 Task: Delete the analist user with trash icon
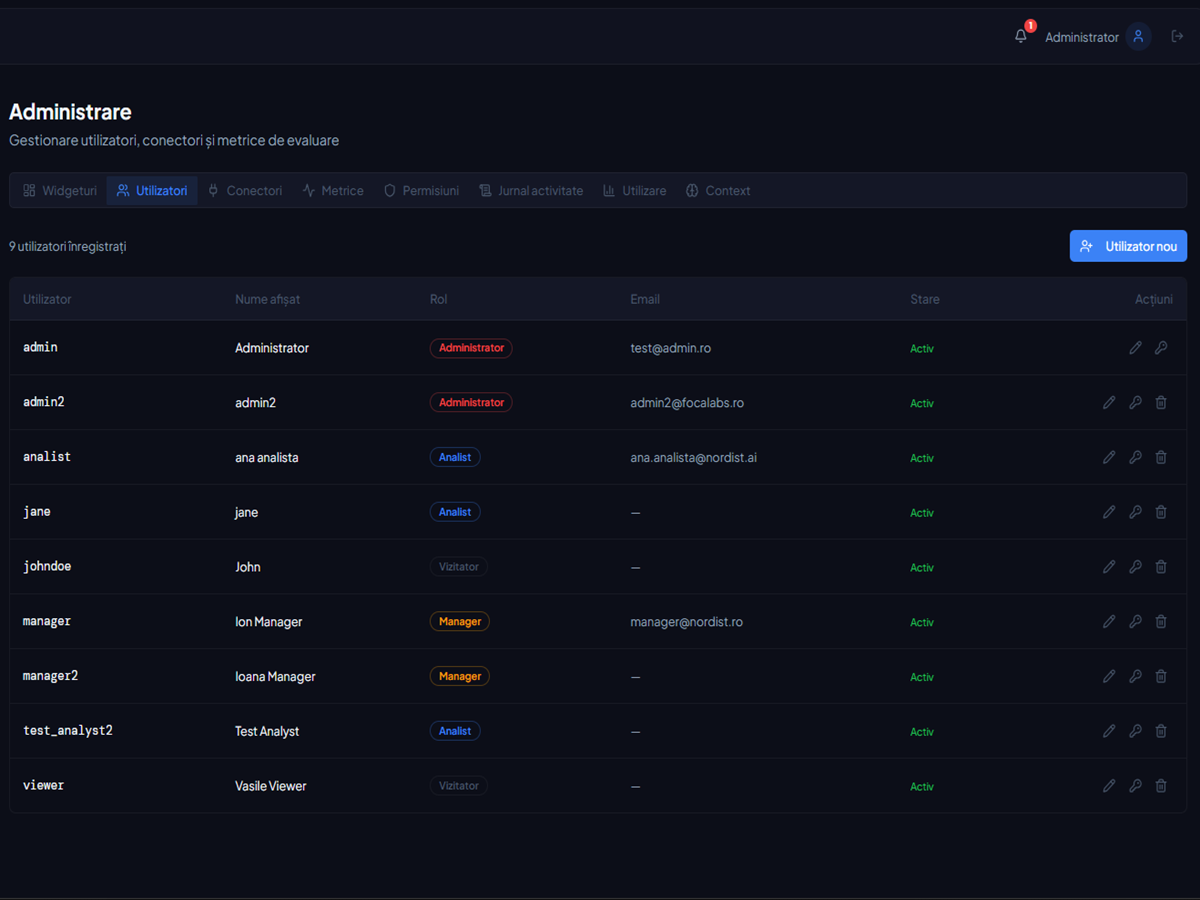click(x=1161, y=457)
